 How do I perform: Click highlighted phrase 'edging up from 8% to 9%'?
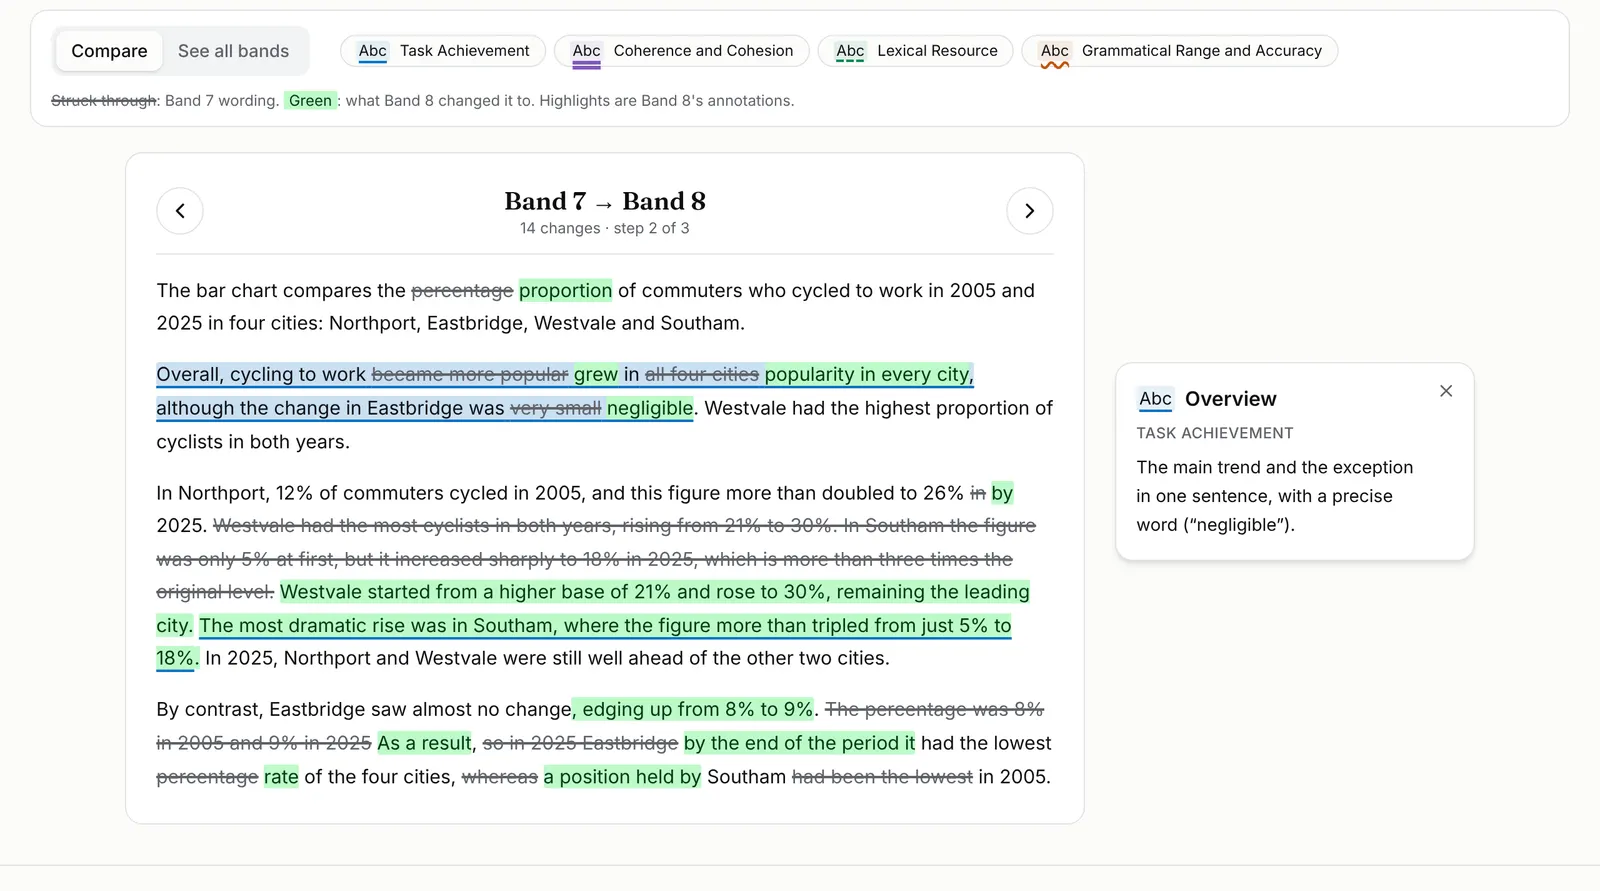[693, 710]
